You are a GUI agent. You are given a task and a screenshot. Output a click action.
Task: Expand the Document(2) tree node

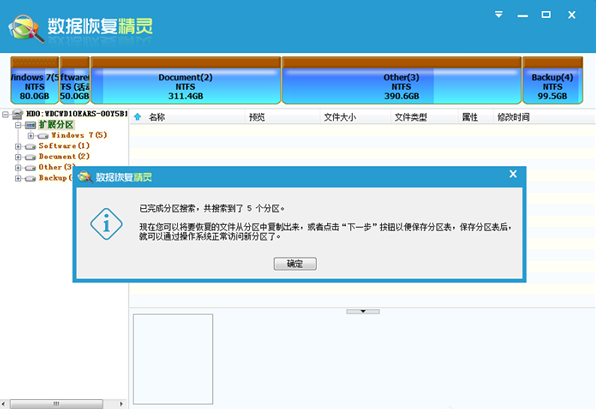(18, 157)
